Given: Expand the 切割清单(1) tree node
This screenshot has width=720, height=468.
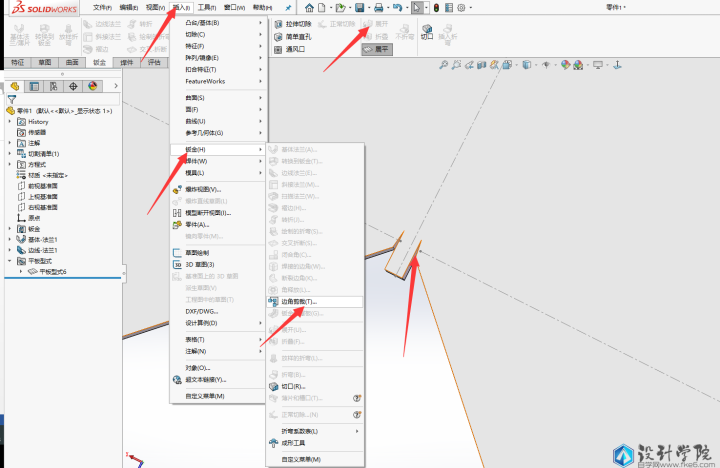Looking at the screenshot, I should click(9, 153).
